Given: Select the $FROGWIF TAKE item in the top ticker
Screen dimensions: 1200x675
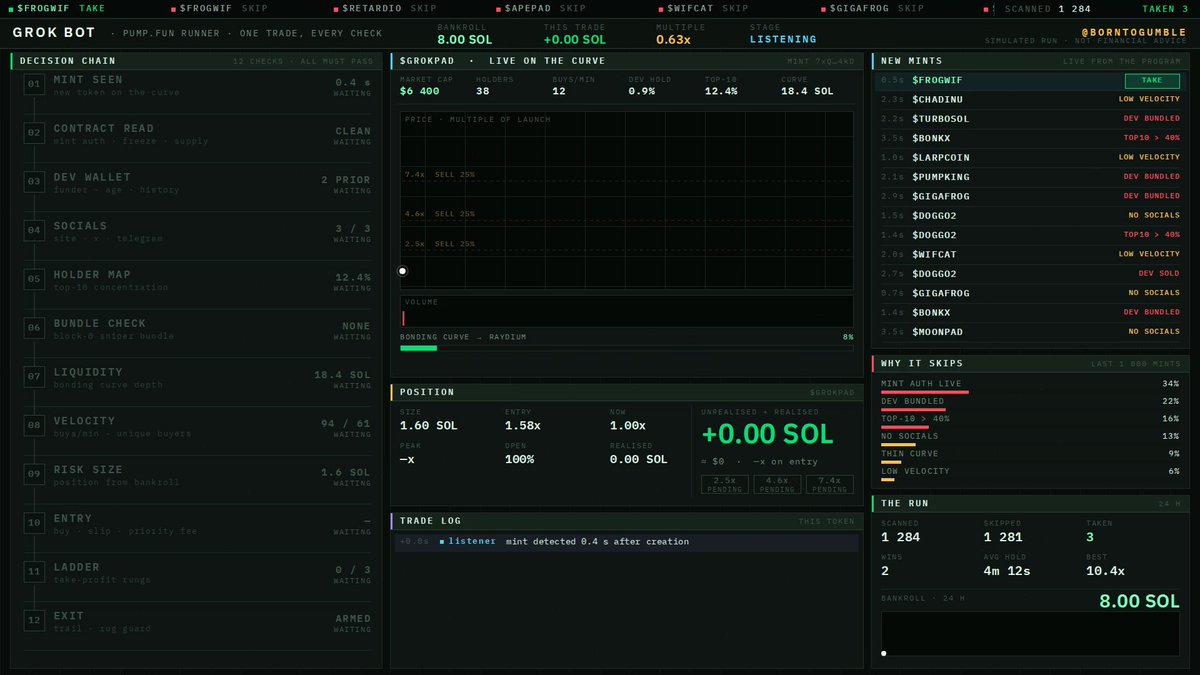Looking at the screenshot, I should coord(55,8).
